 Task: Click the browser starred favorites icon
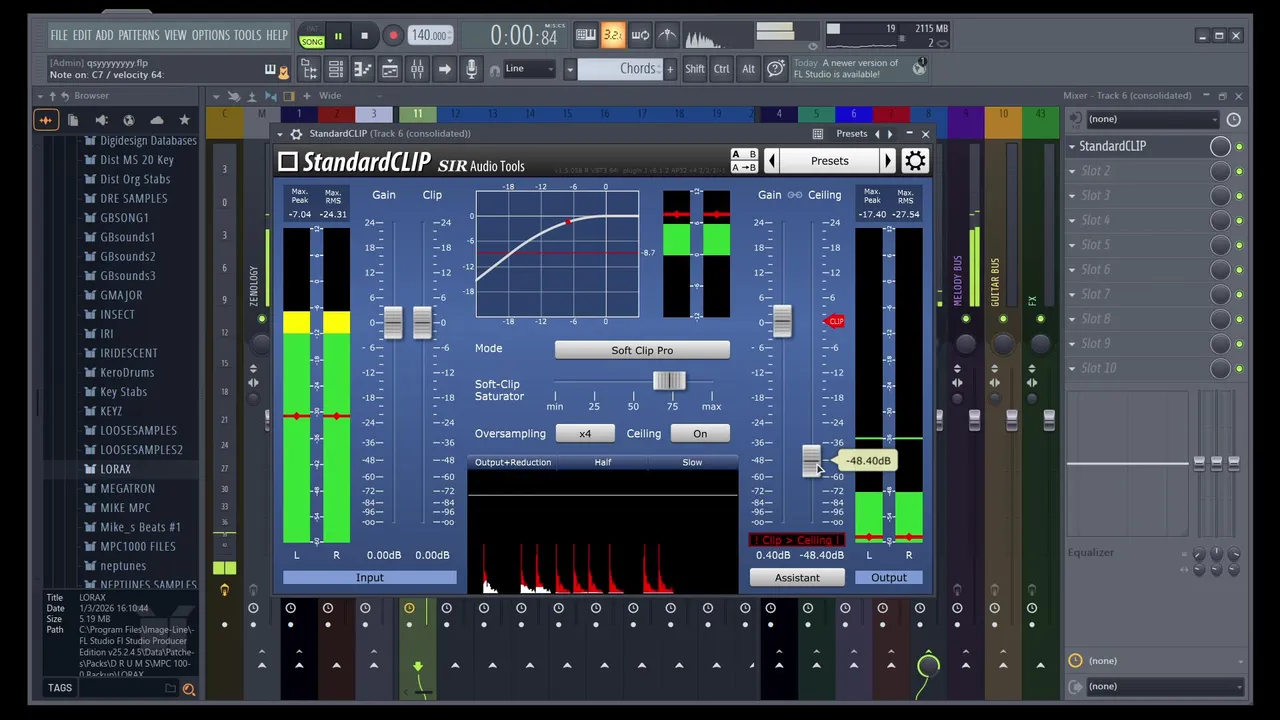click(x=184, y=120)
